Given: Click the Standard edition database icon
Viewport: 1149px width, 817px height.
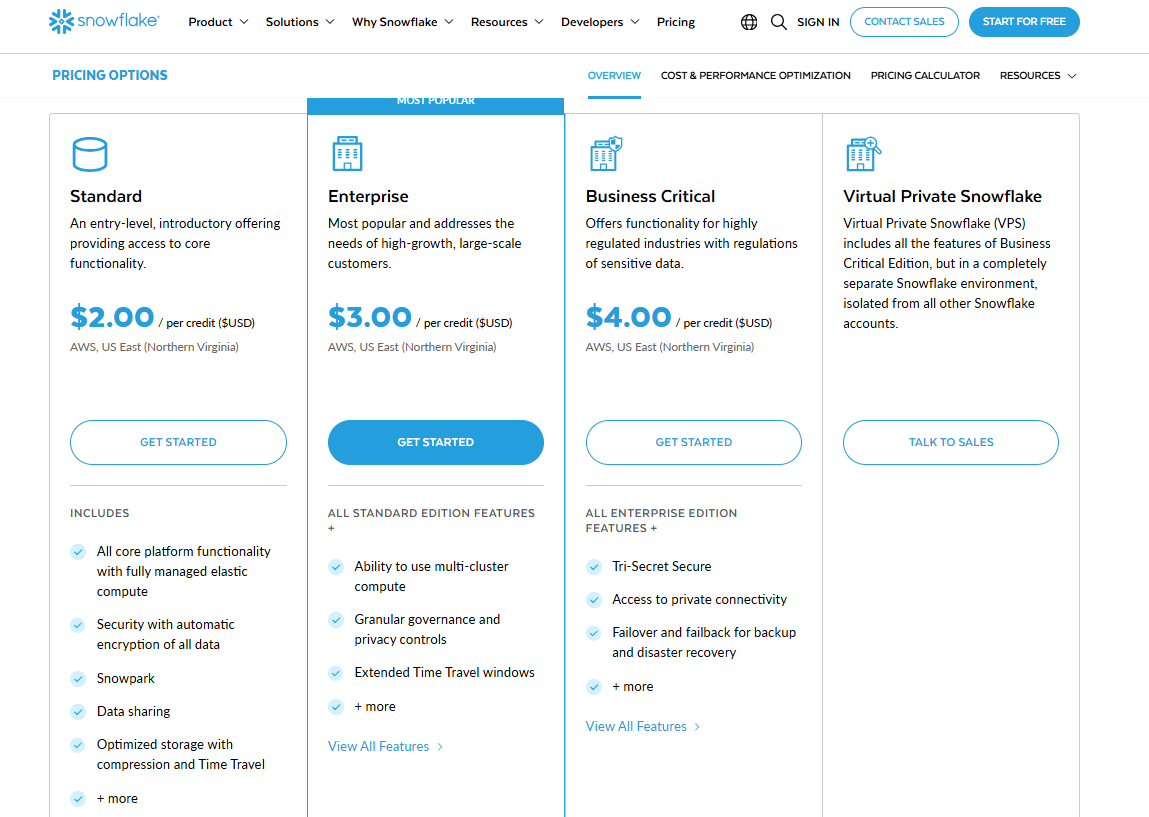Looking at the screenshot, I should 90,154.
